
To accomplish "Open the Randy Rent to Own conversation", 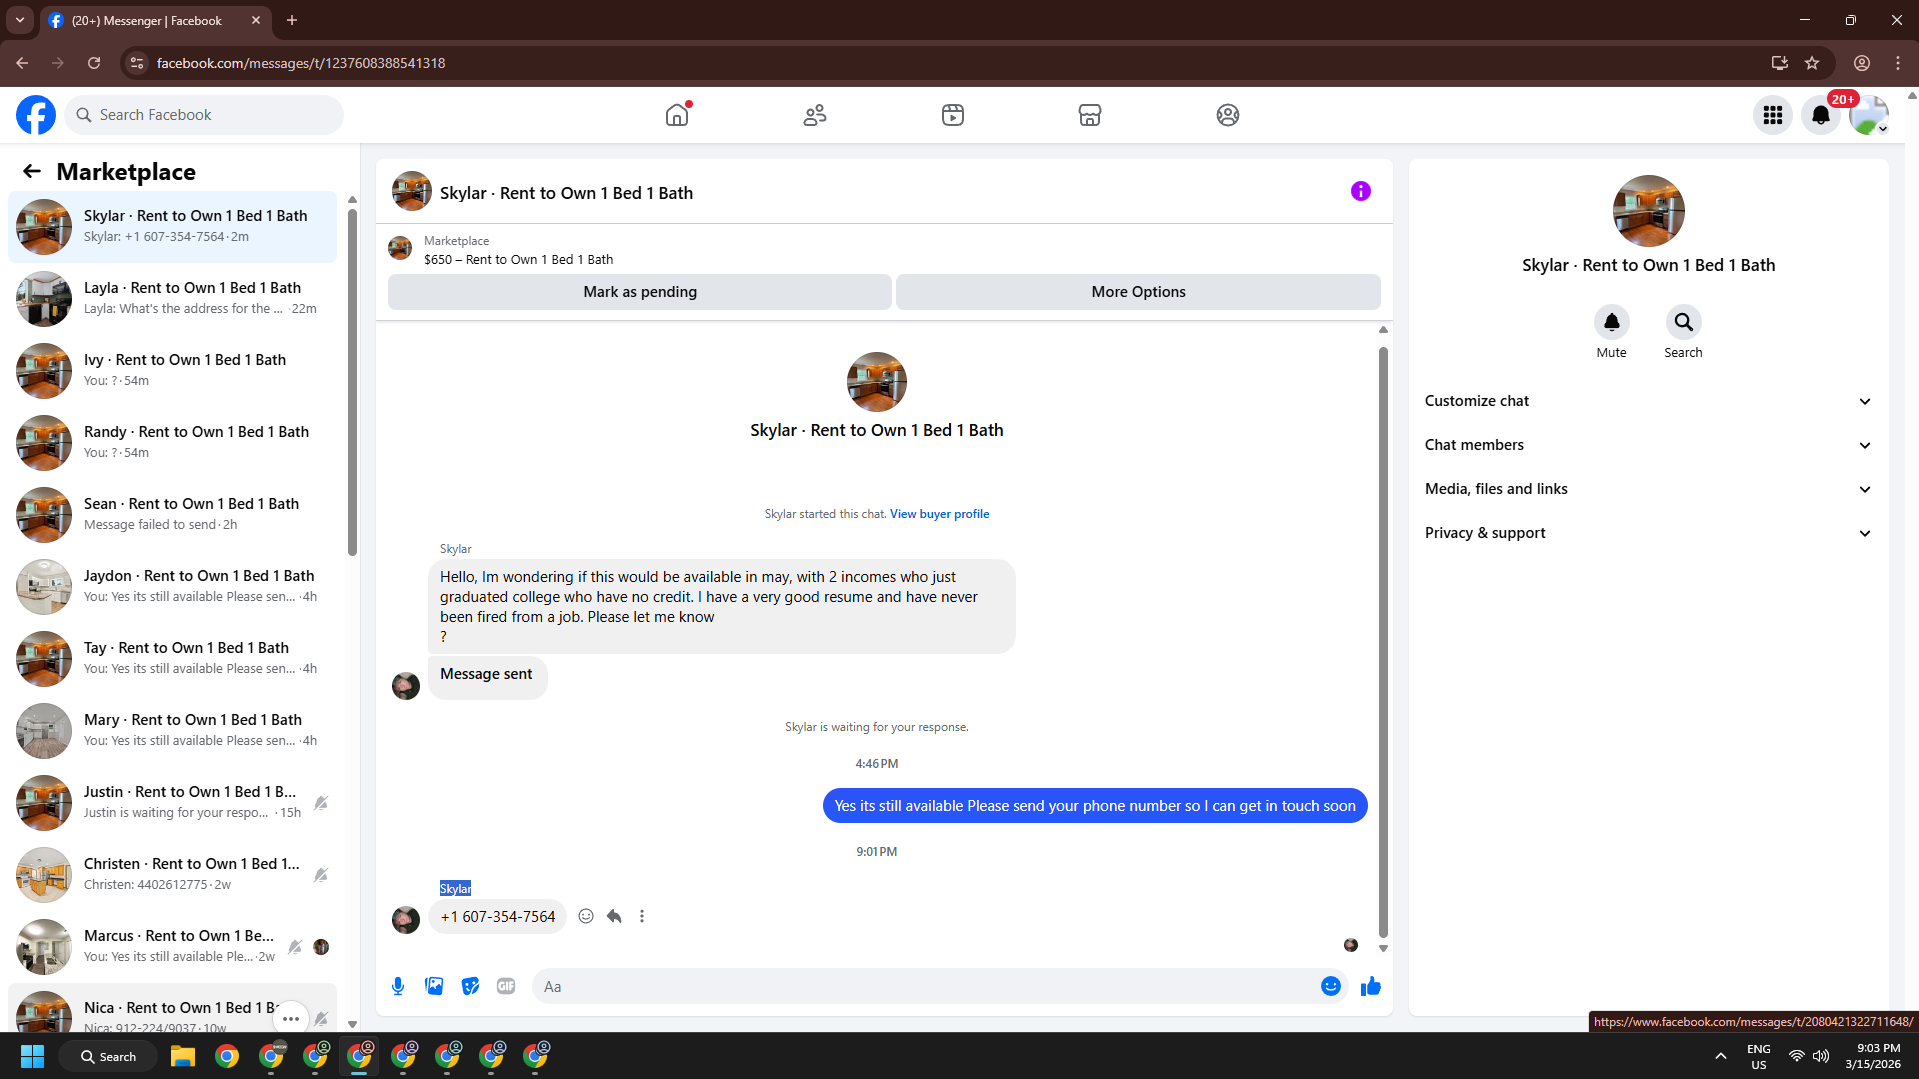I will click(173, 442).
